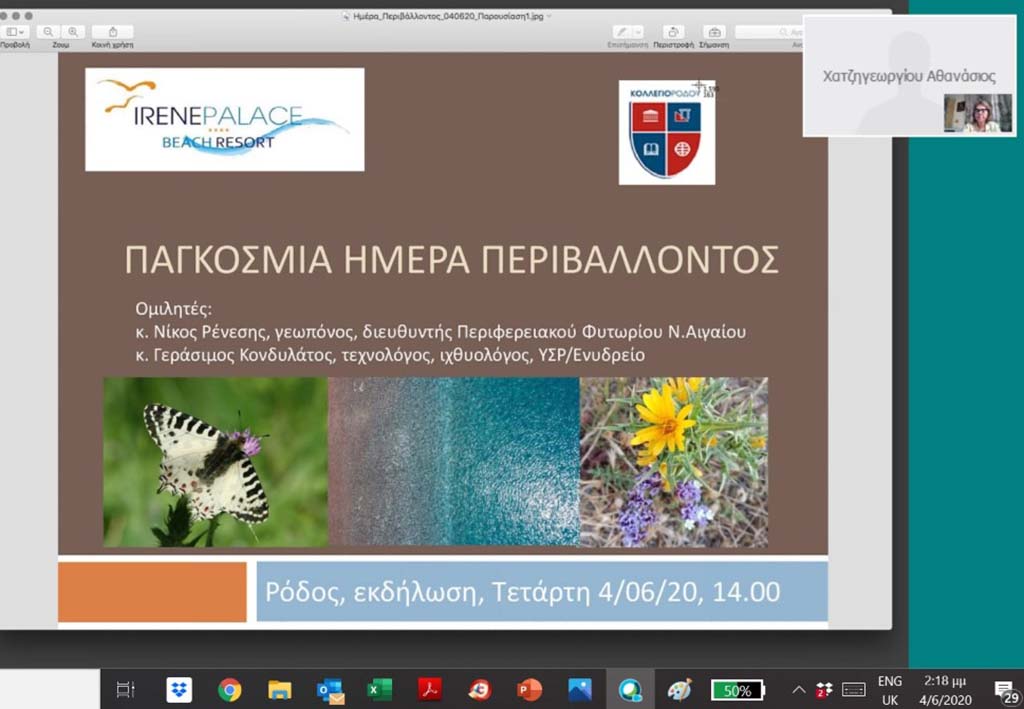
Task: Click the butterfly photo on slide
Action: [216, 462]
